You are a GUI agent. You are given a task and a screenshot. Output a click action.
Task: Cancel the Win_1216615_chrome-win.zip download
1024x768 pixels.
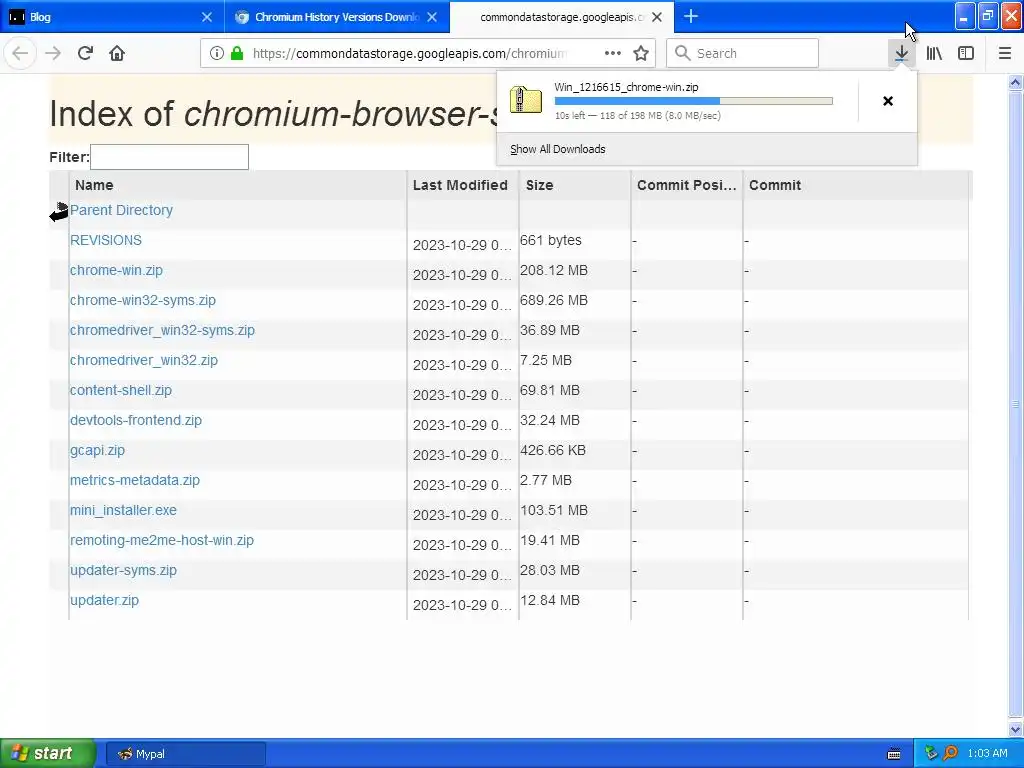pos(888,101)
